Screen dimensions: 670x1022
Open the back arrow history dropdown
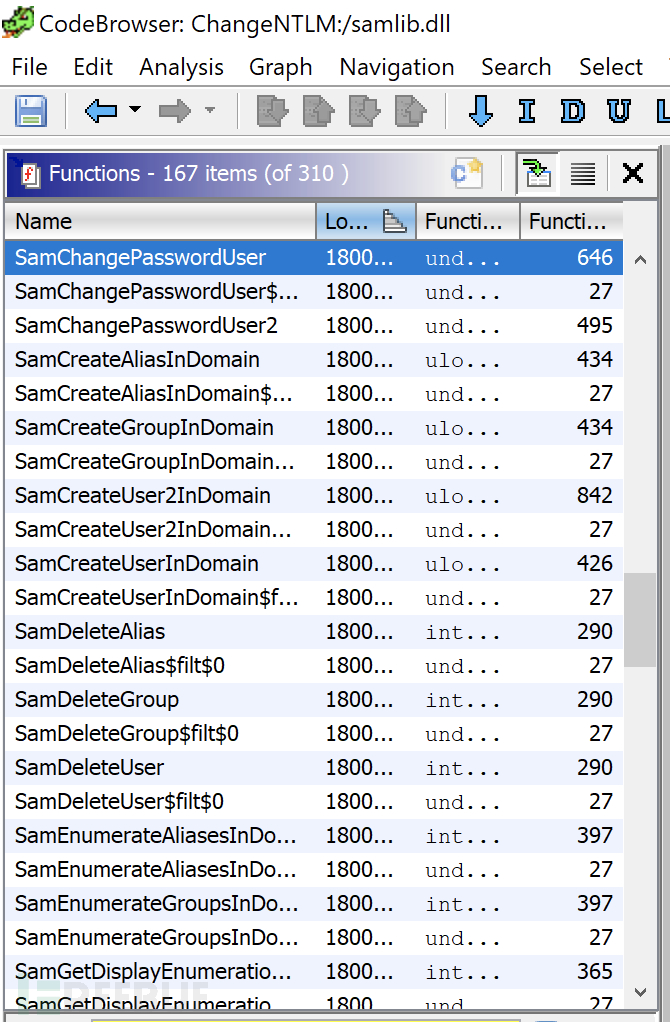pos(135,110)
